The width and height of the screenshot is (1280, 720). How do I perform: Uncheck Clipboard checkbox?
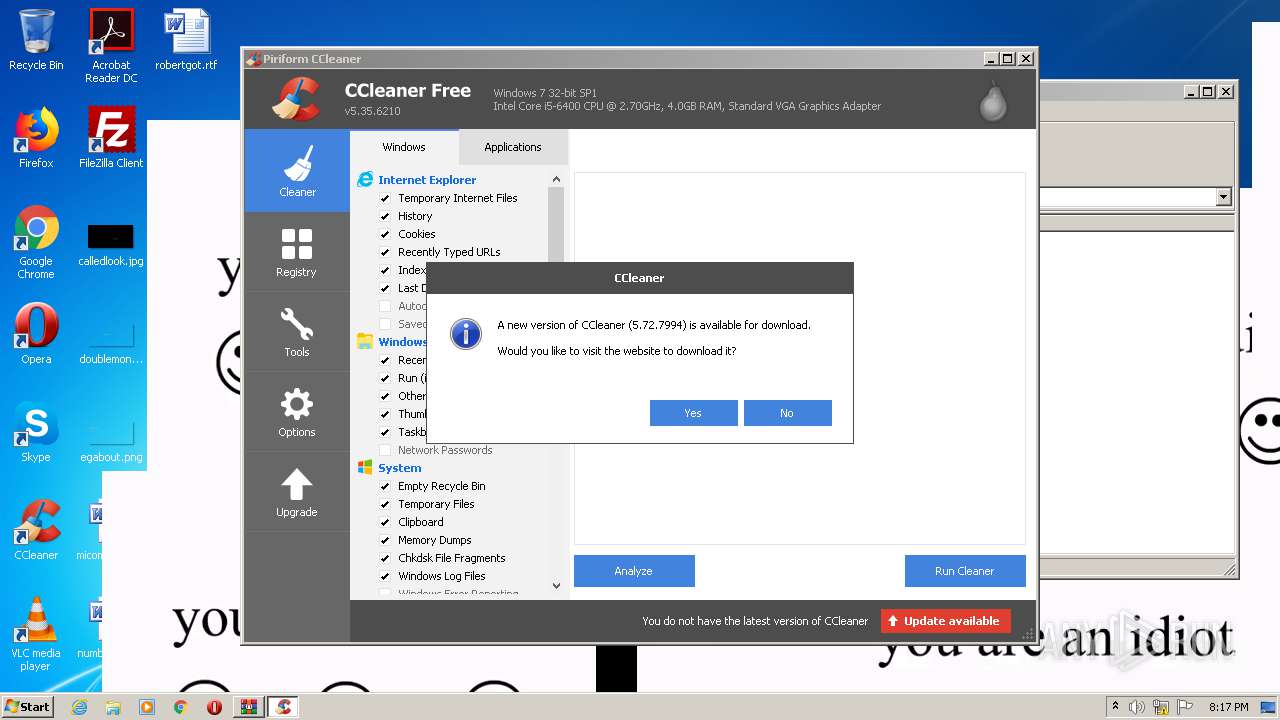[x=385, y=522]
